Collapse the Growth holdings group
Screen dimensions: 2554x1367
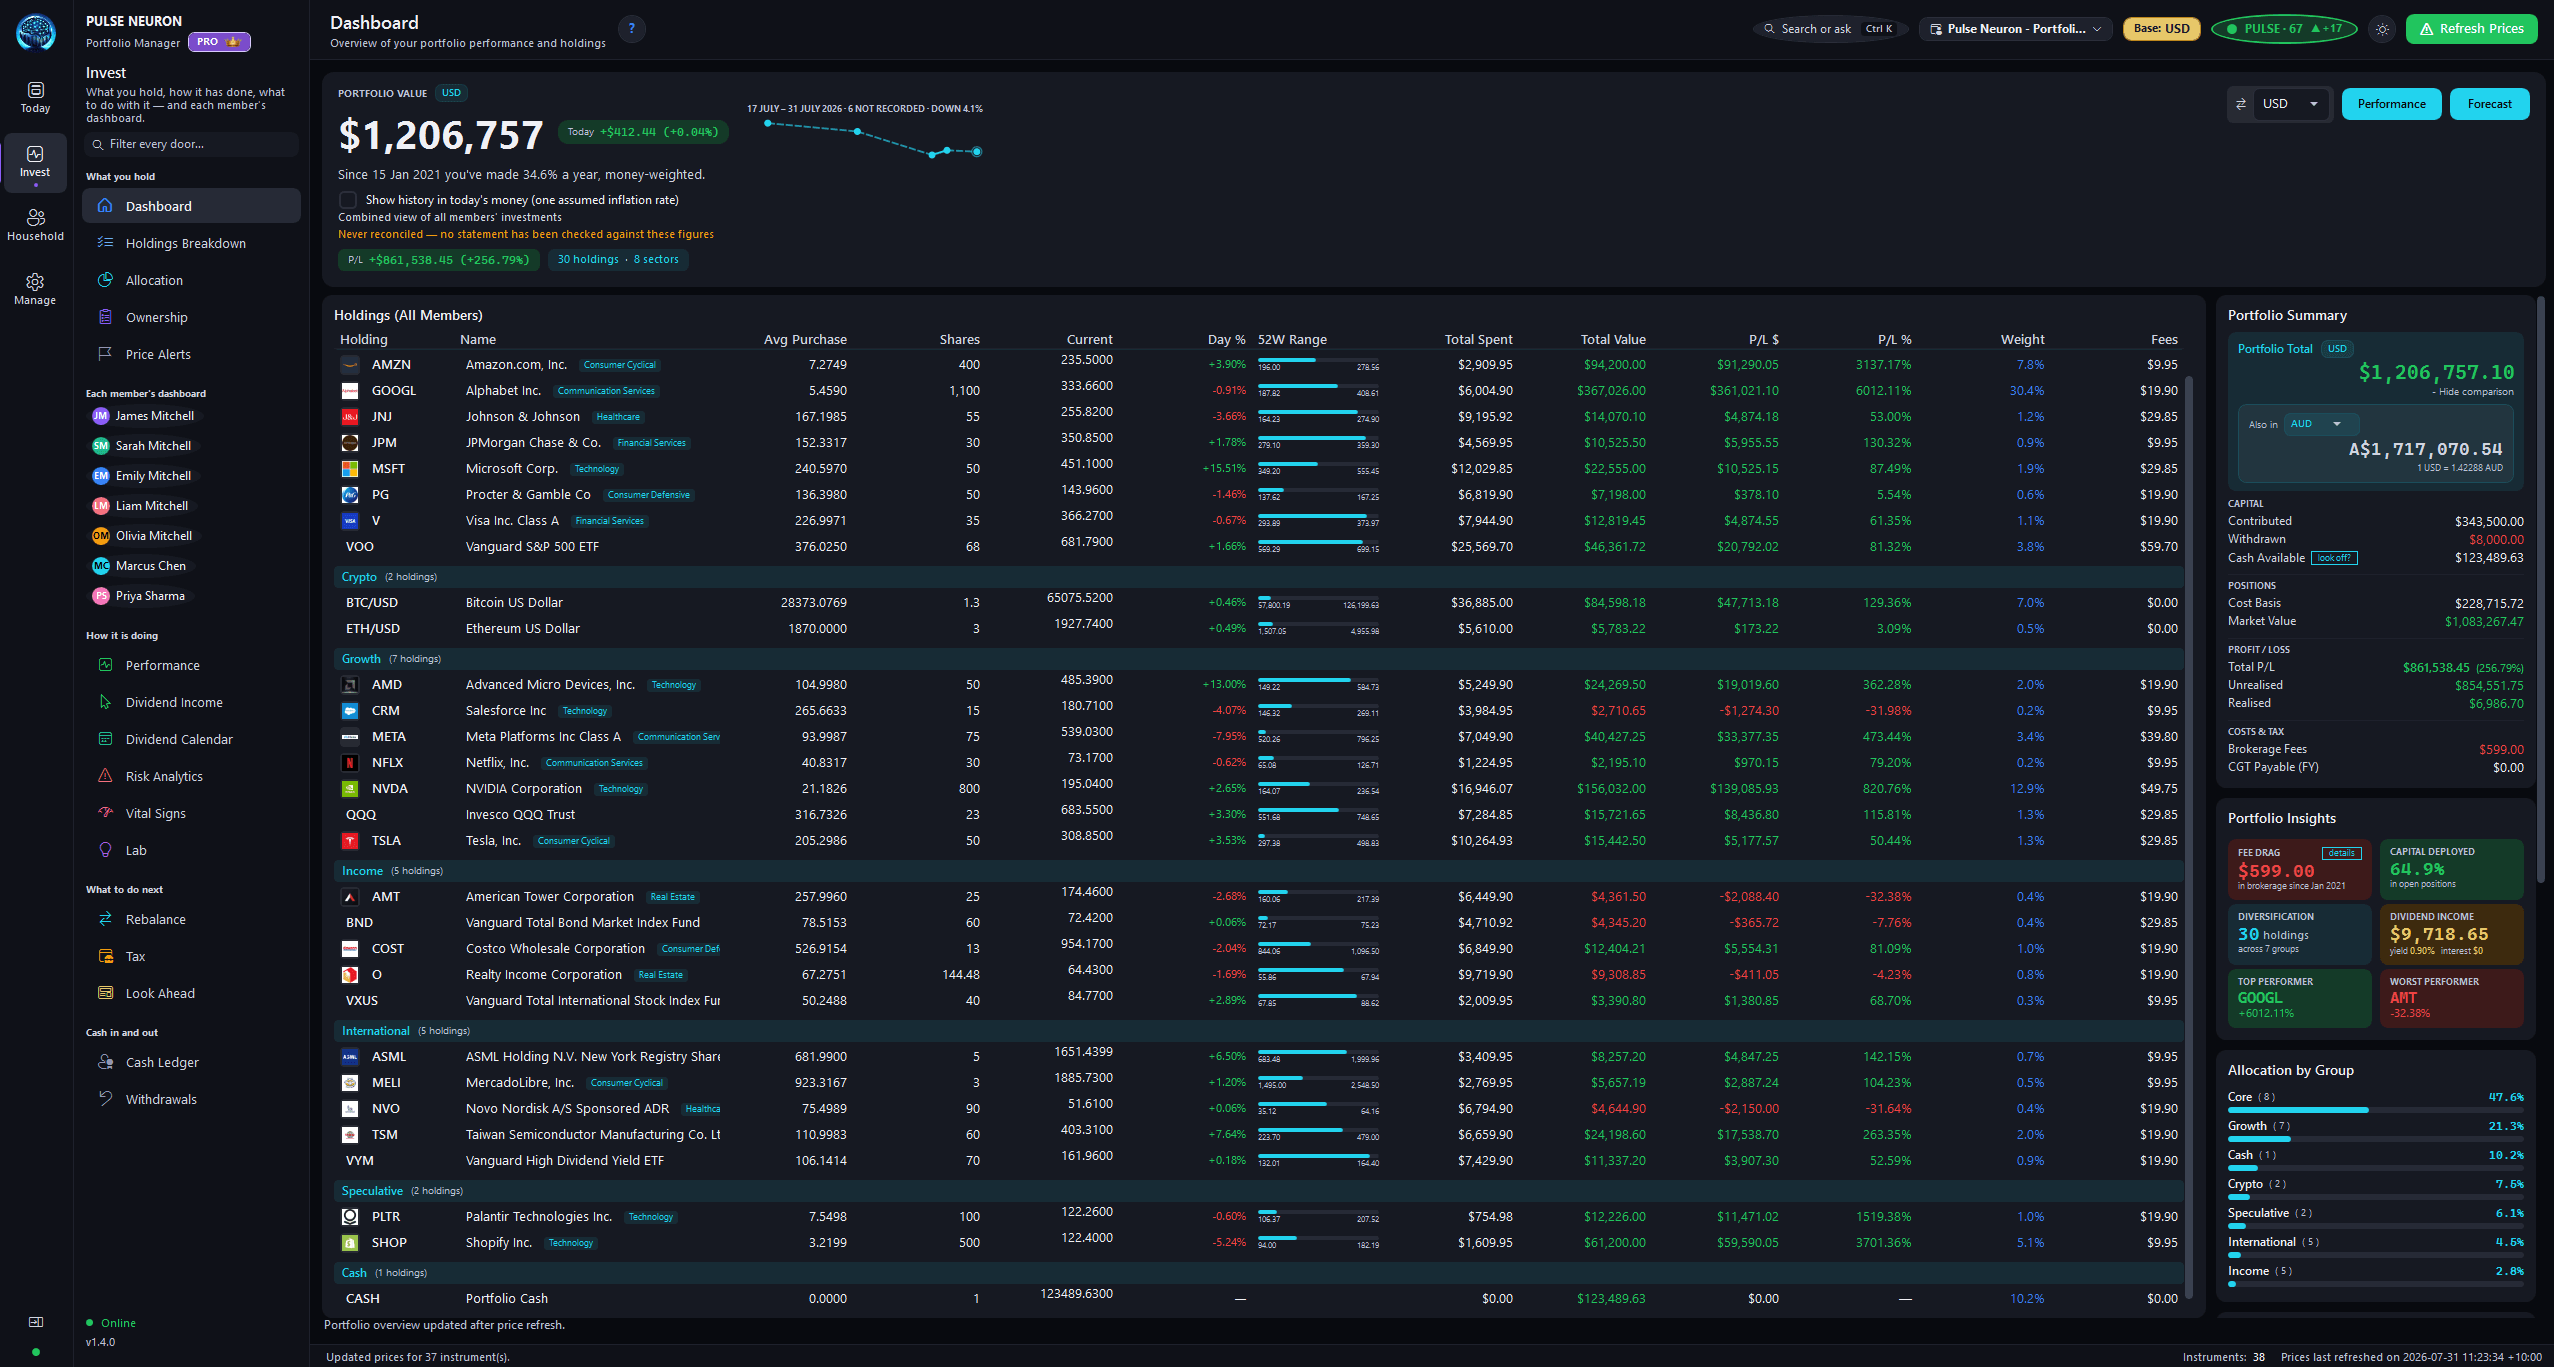point(1257,659)
